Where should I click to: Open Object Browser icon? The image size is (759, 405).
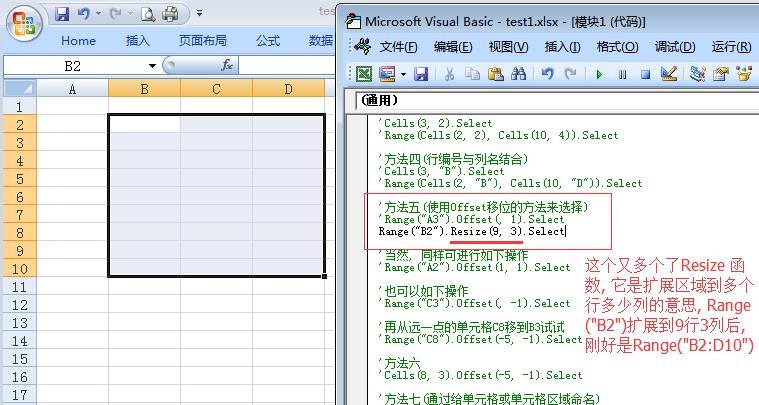(744, 74)
